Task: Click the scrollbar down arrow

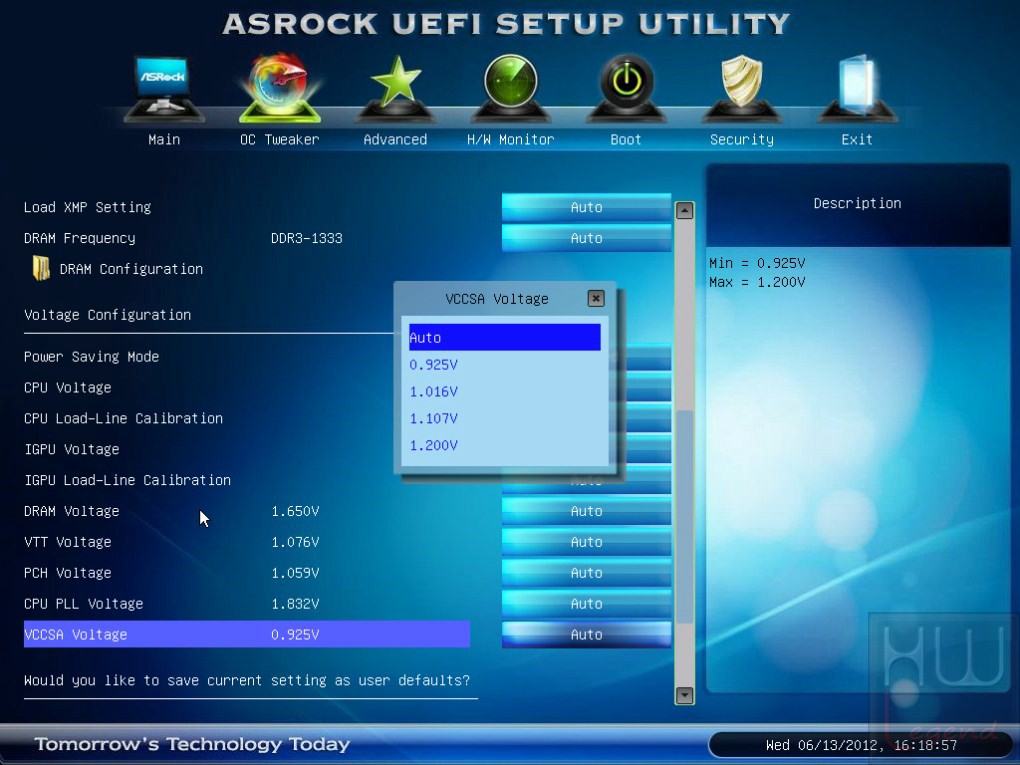Action: 684,695
